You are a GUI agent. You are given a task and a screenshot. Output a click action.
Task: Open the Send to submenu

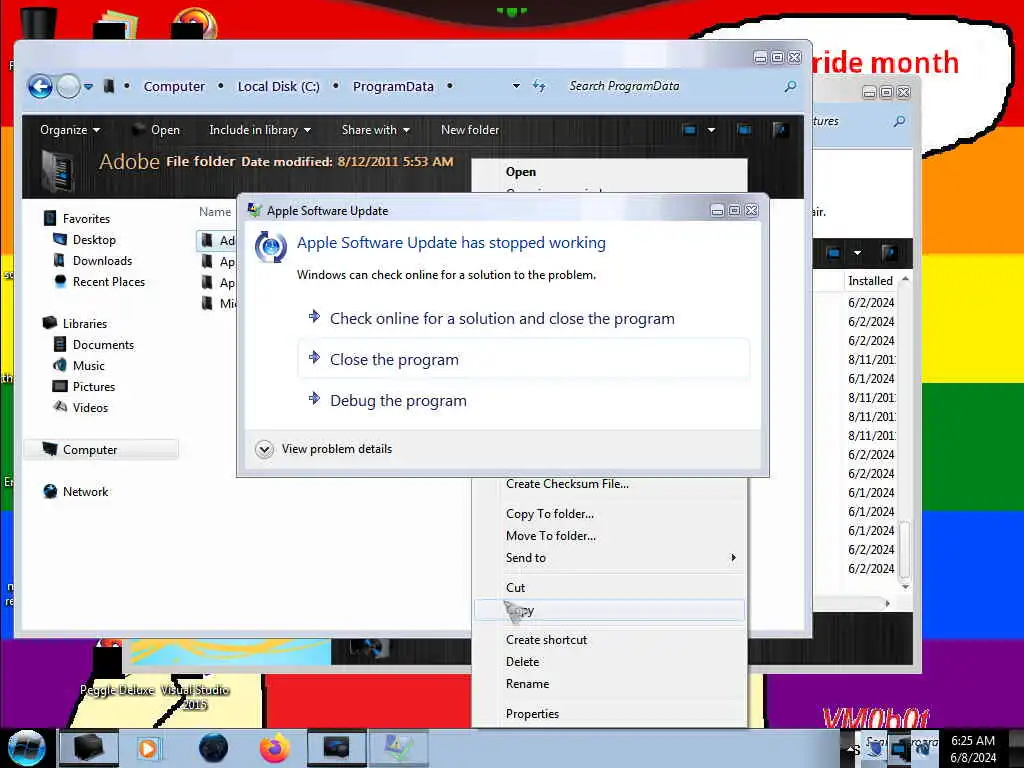pos(609,558)
